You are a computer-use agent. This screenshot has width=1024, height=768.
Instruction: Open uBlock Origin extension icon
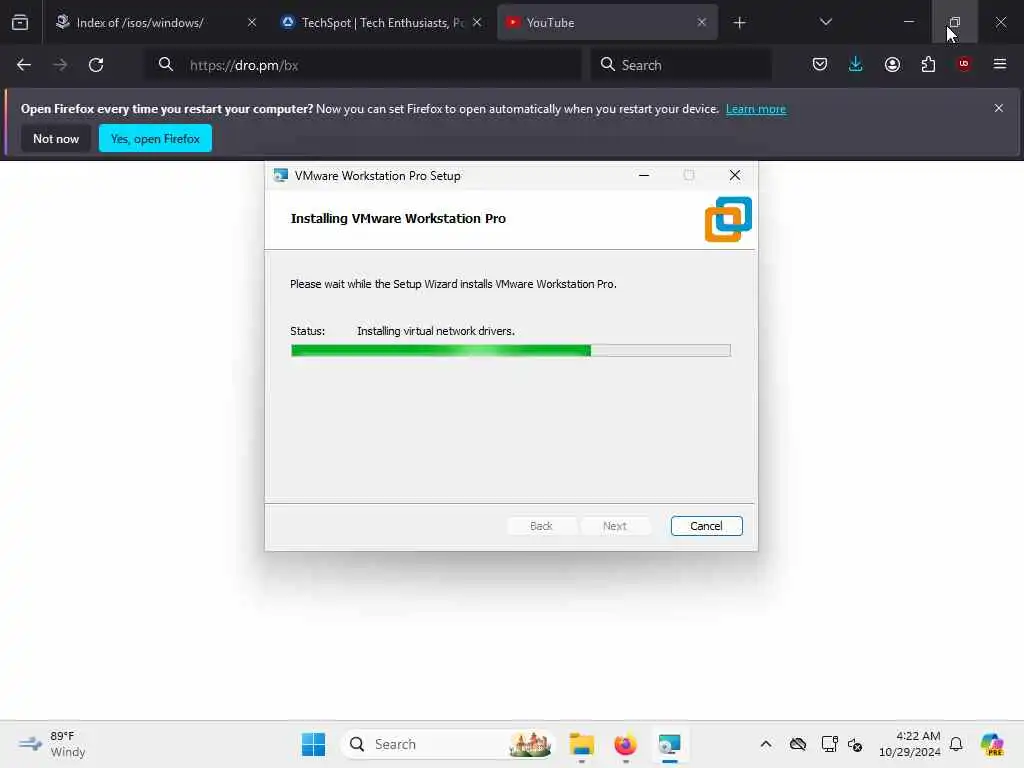coord(964,64)
